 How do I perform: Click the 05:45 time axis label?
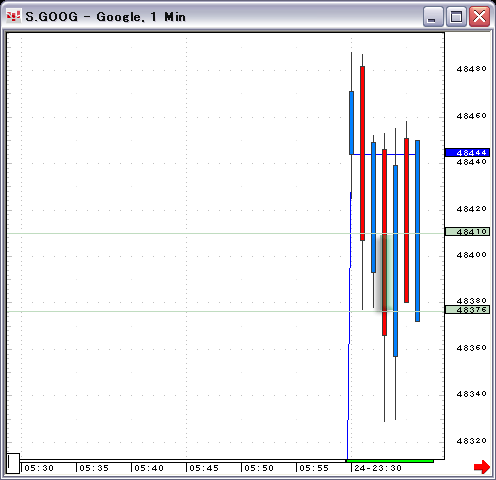pyautogui.click(x=204, y=468)
